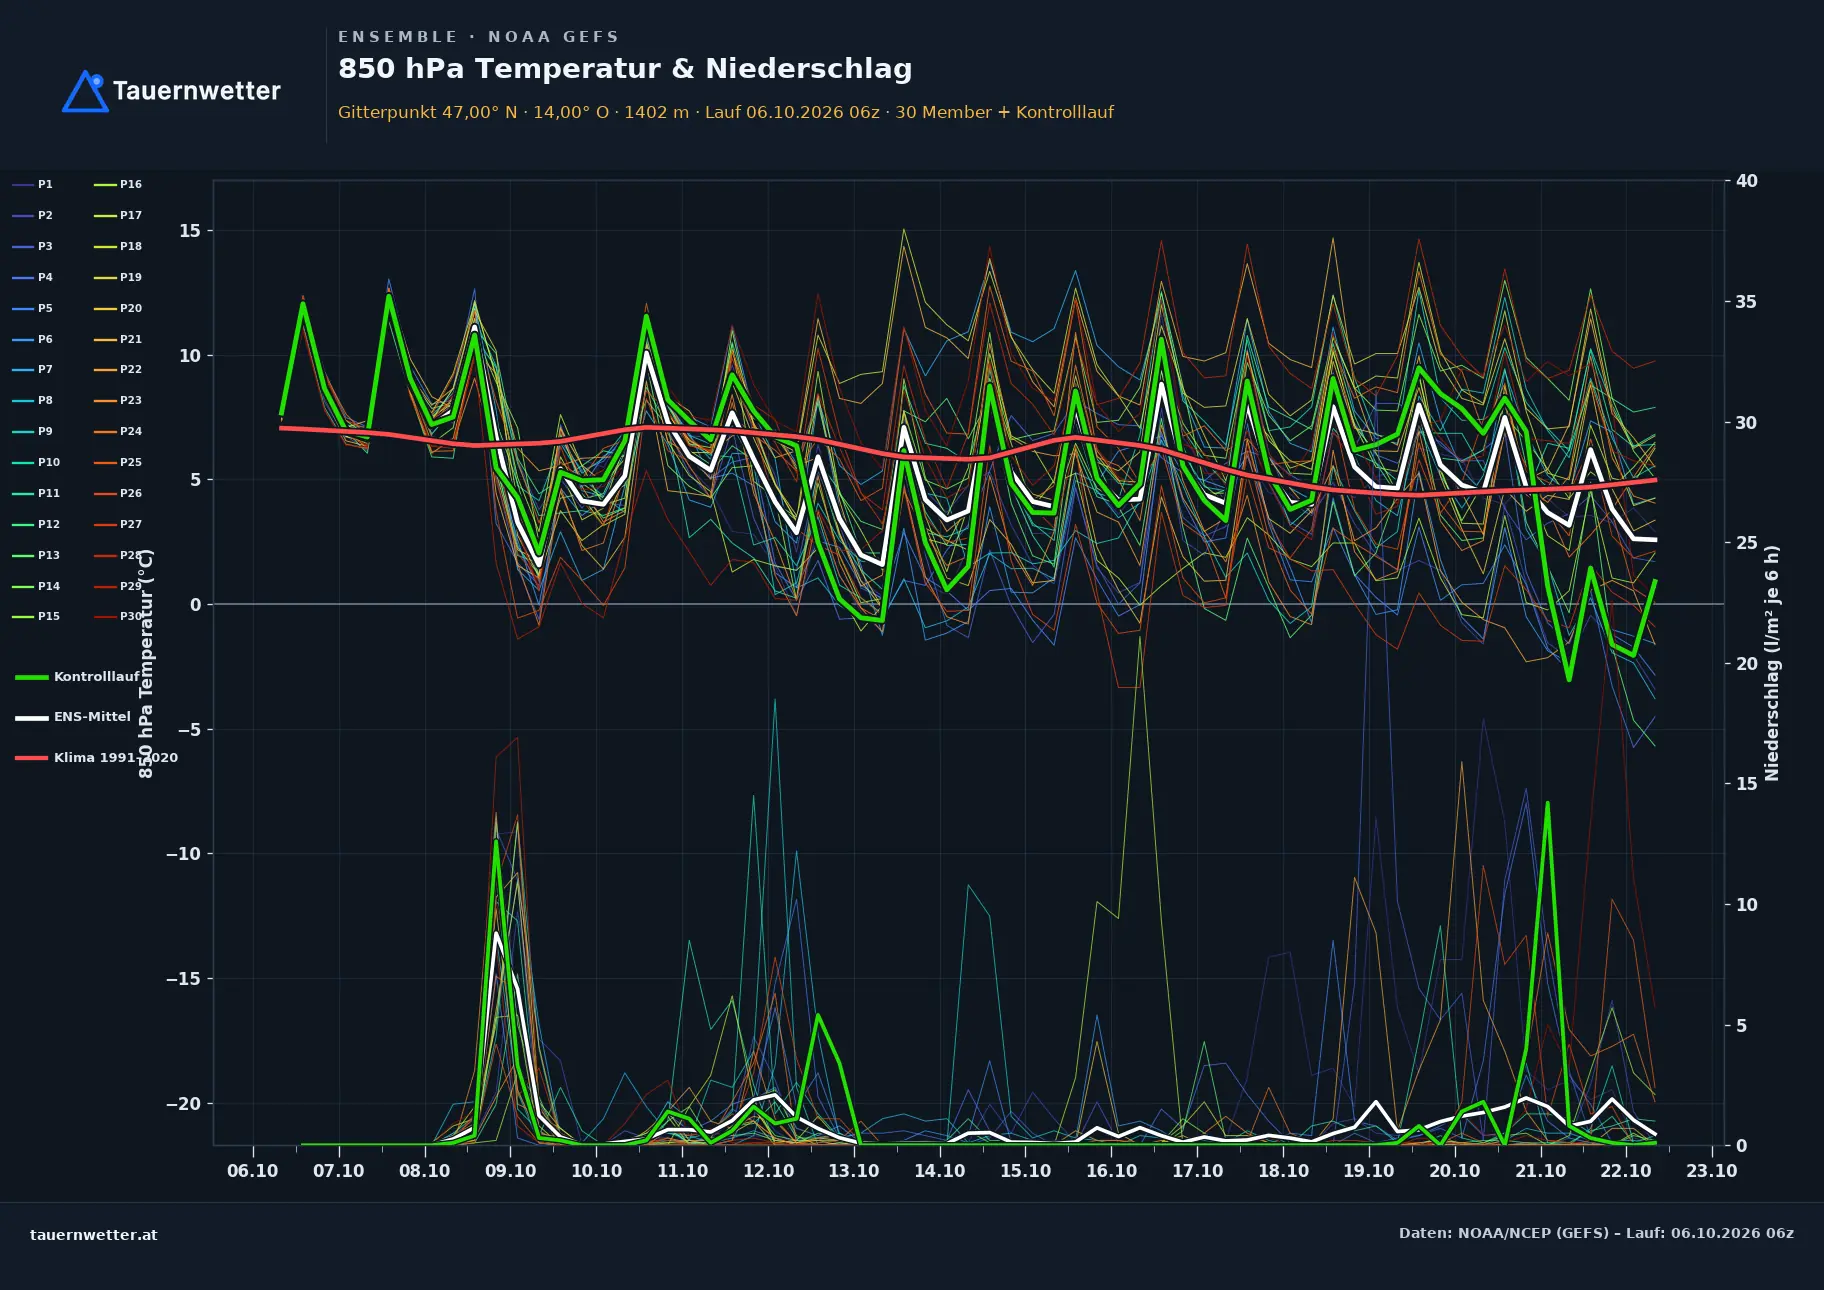Toggle member P30 in the legend
Viewport: 1824px width, 1290px height.
[118, 616]
